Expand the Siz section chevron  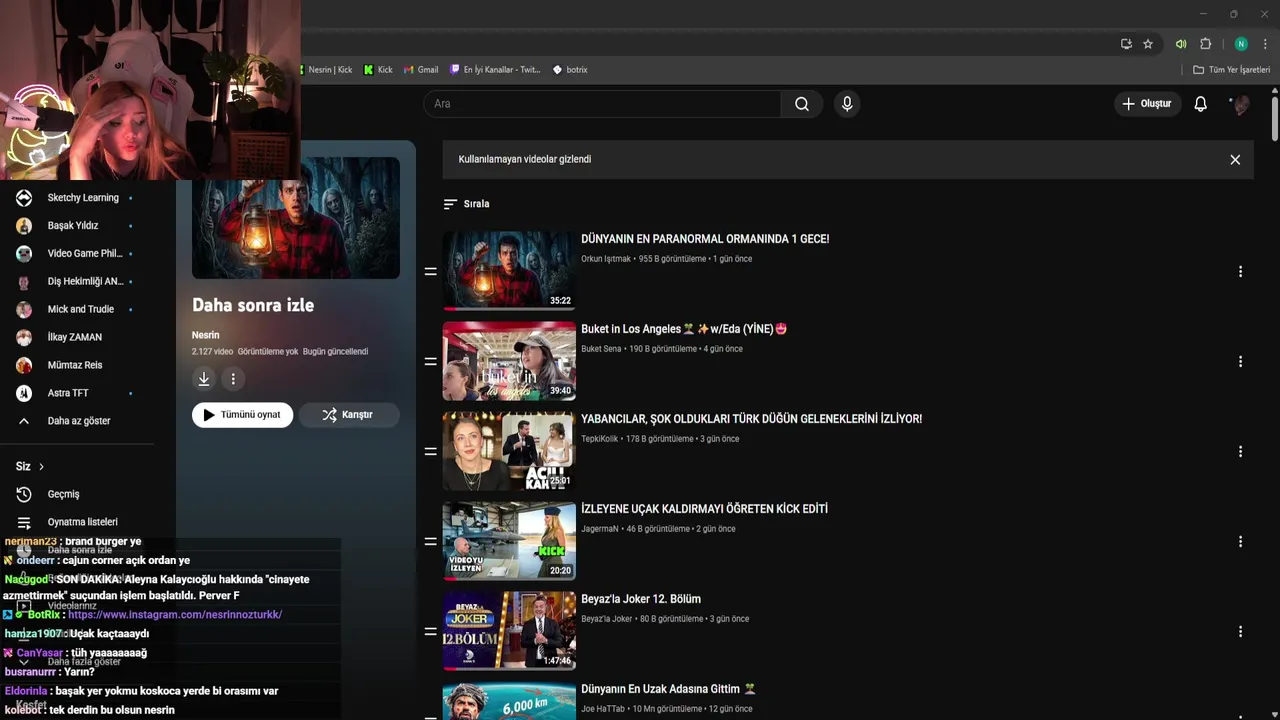41,467
